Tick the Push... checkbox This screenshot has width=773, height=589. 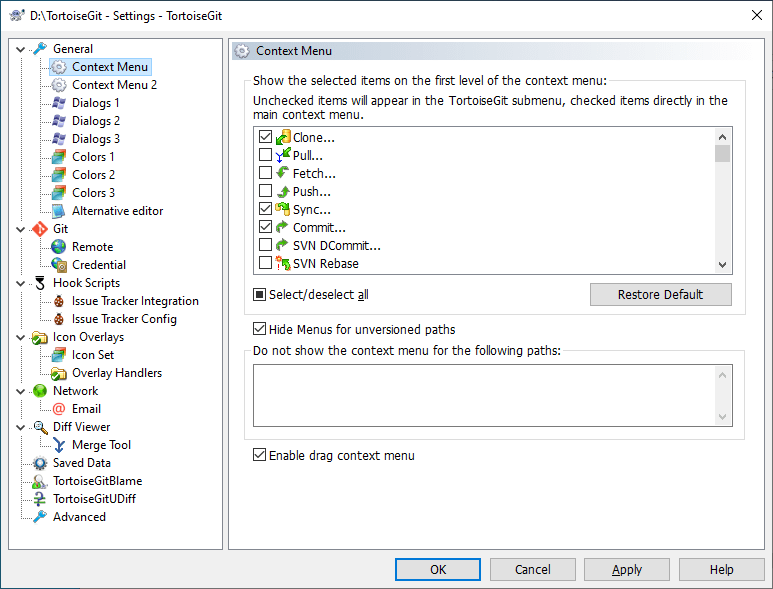coord(265,191)
